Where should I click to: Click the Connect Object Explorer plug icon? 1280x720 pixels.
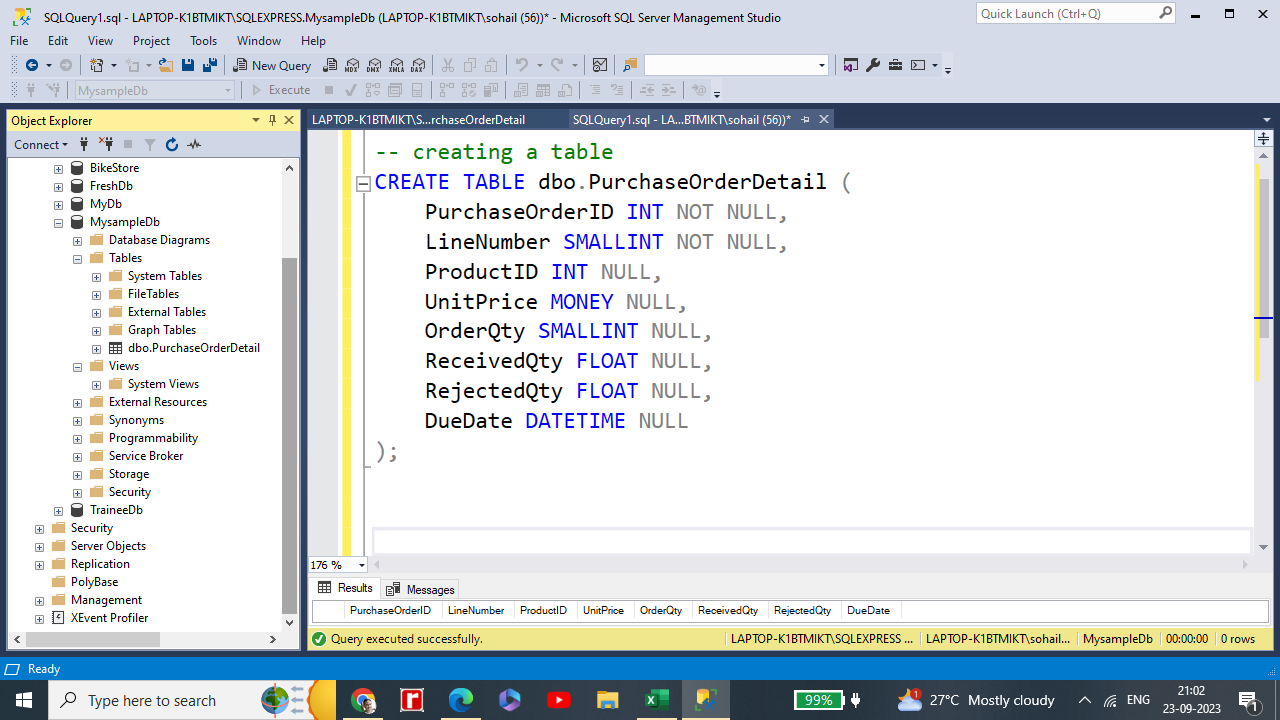pos(84,144)
